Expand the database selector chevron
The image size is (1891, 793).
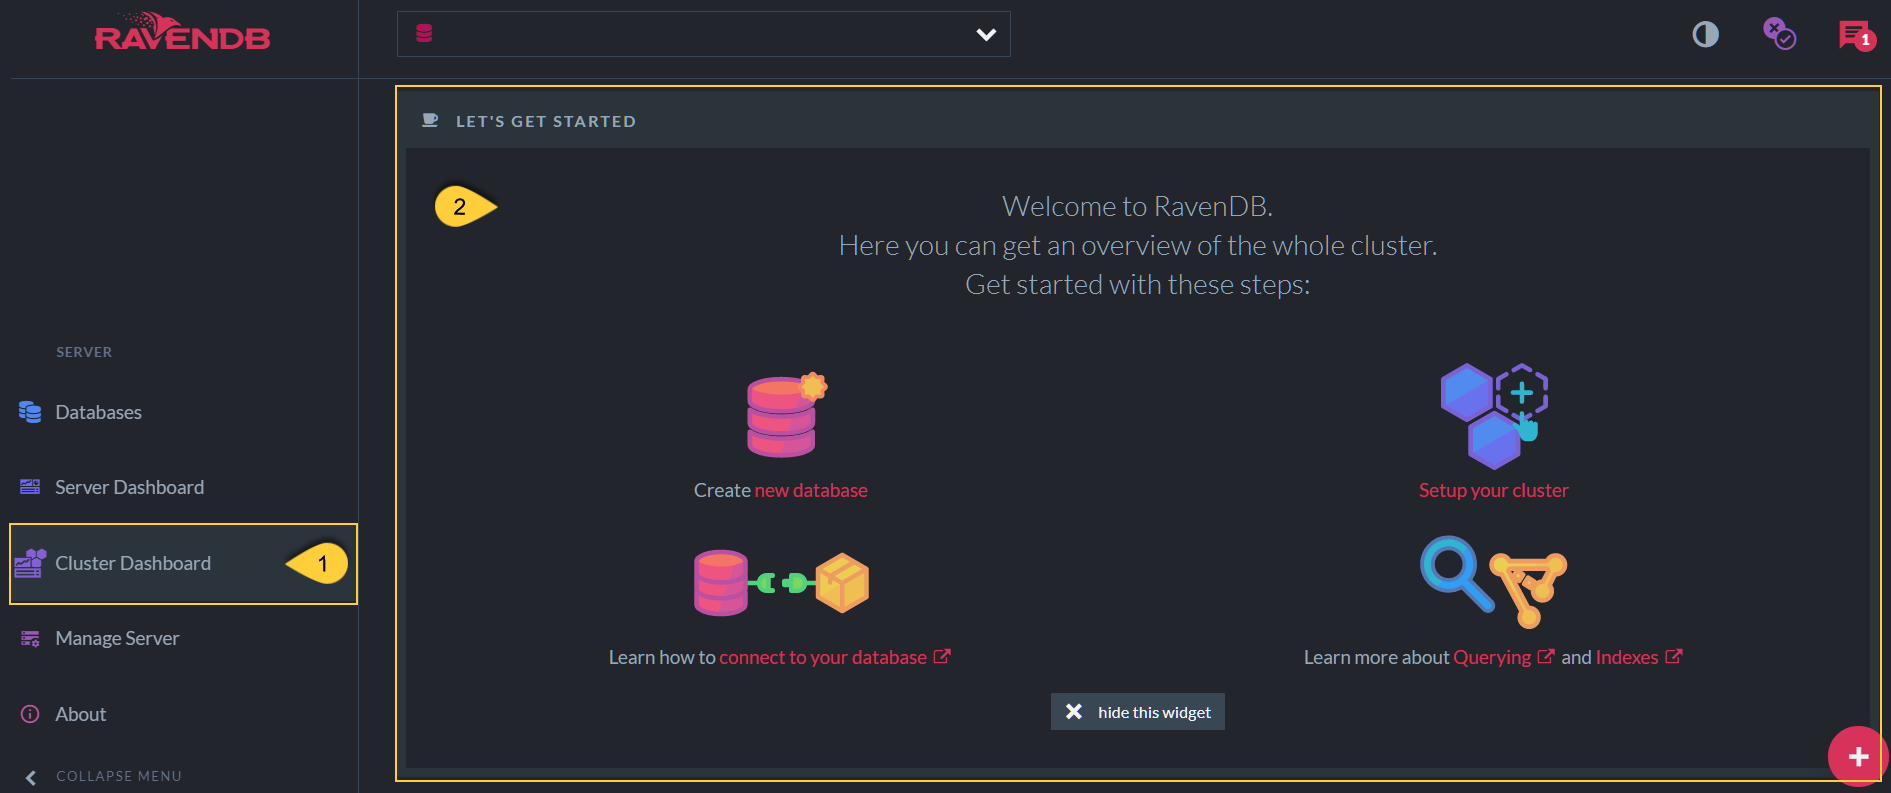[x=986, y=34]
